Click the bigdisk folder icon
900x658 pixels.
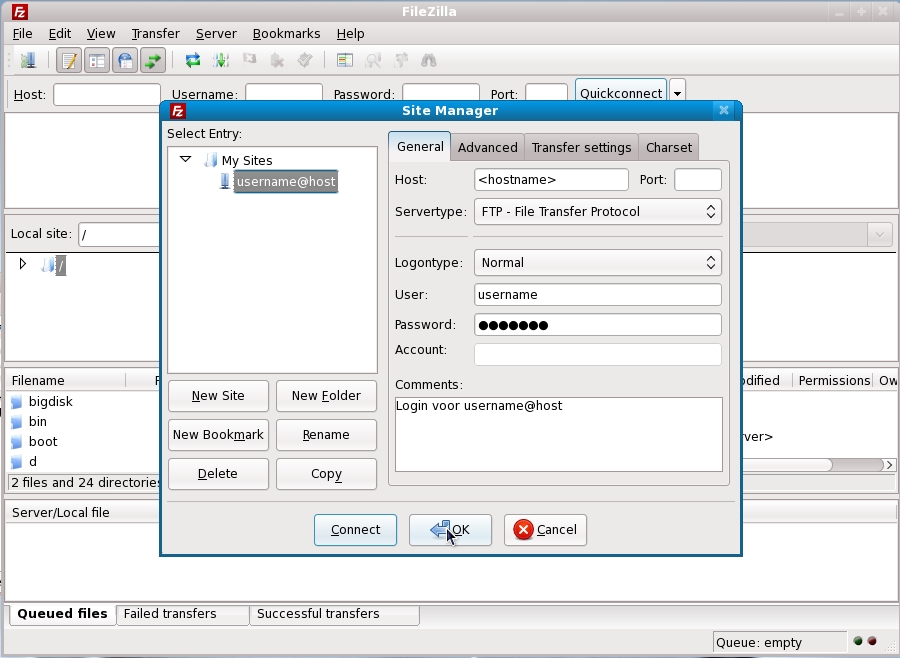tap(17, 402)
